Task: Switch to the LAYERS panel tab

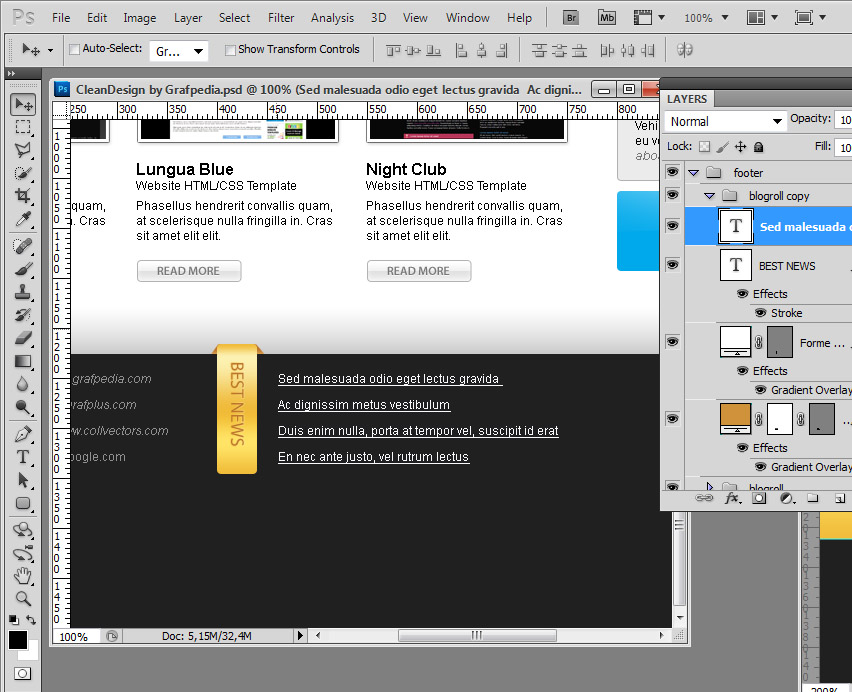Action: [687, 99]
